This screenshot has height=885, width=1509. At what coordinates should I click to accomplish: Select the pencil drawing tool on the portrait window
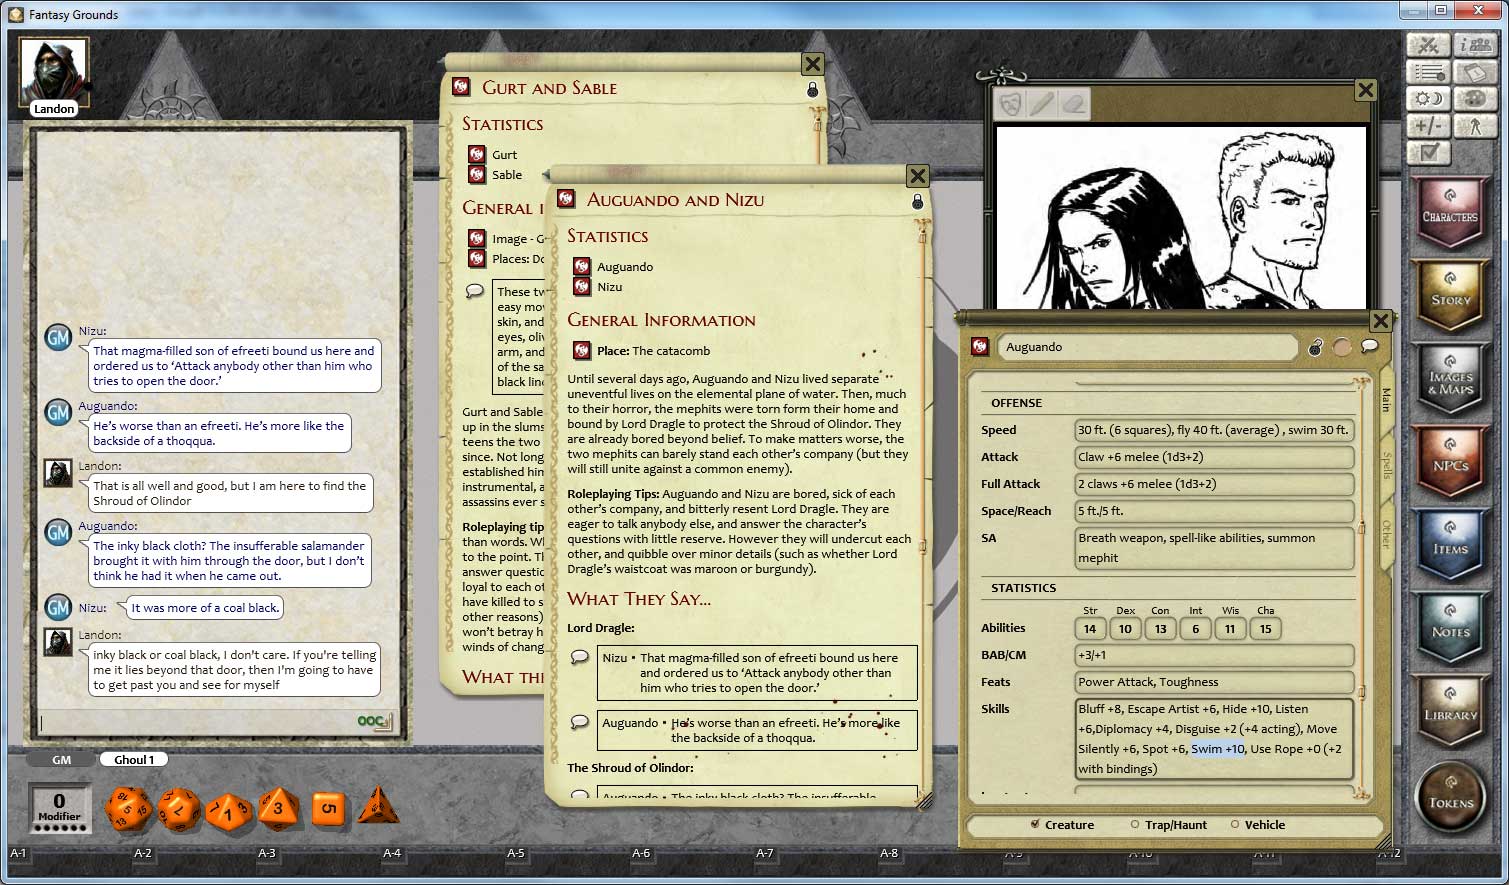click(x=1040, y=105)
